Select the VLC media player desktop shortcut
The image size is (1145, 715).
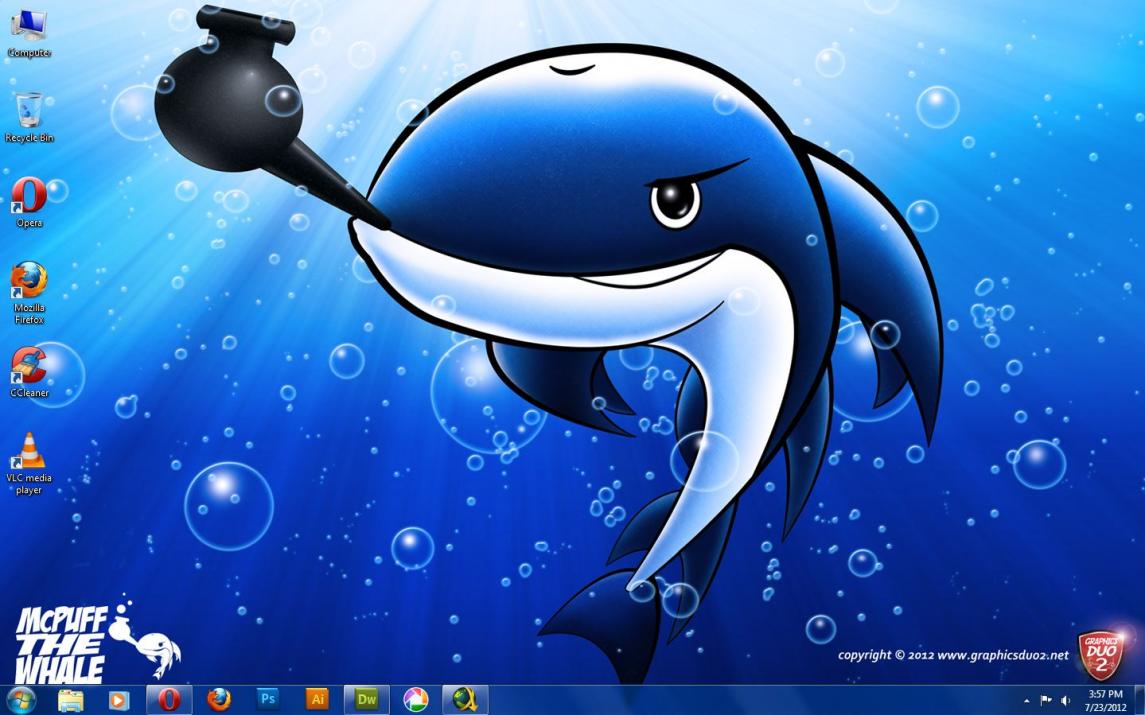click(29, 463)
